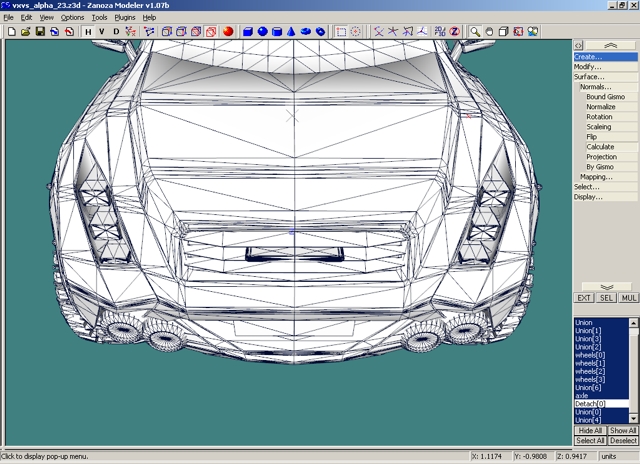Click the magnifier zoom tool icon

(476, 32)
